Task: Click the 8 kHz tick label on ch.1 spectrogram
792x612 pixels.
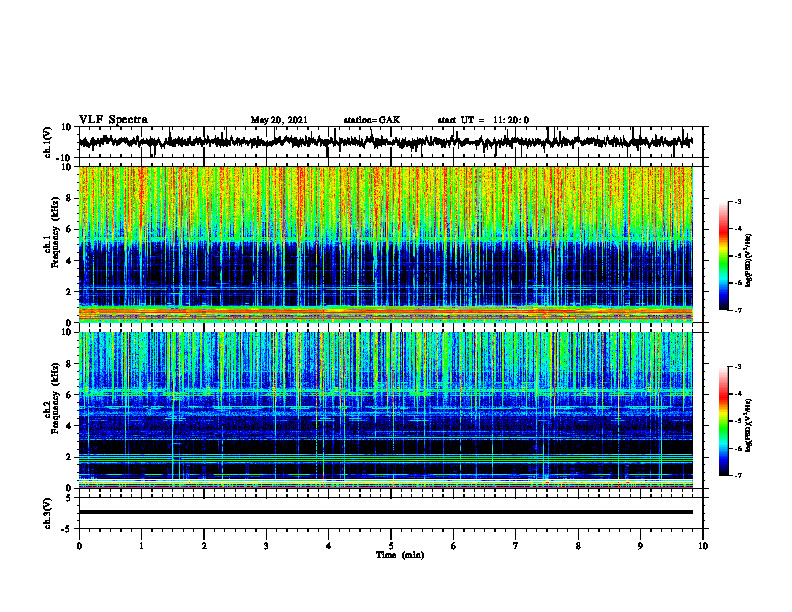Action: coord(71,198)
